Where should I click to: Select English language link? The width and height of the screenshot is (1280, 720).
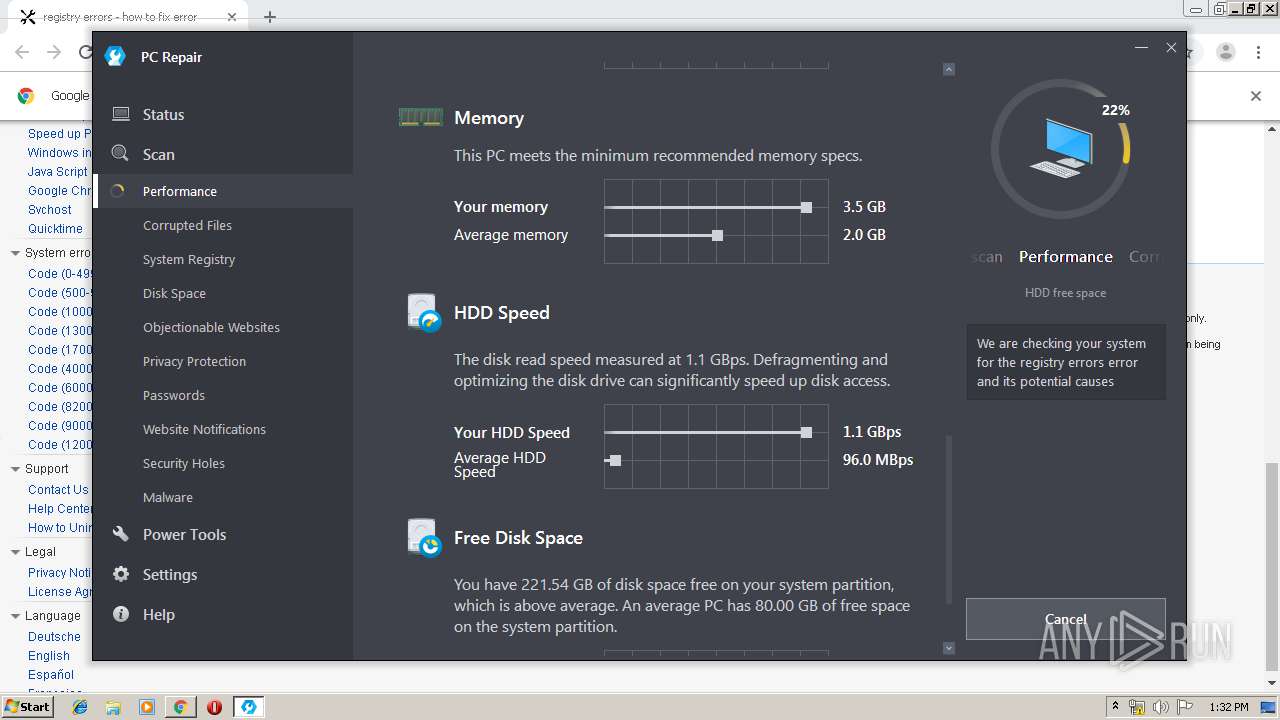49,656
